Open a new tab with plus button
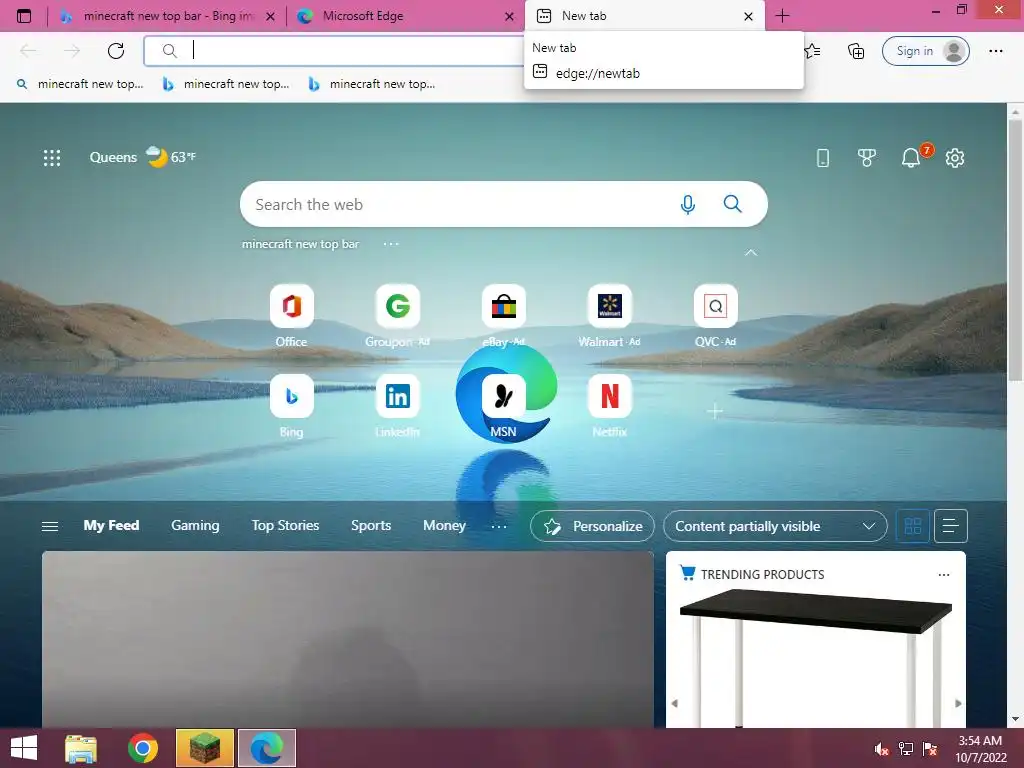Screen dimensions: 1024x768 (782, 16)
